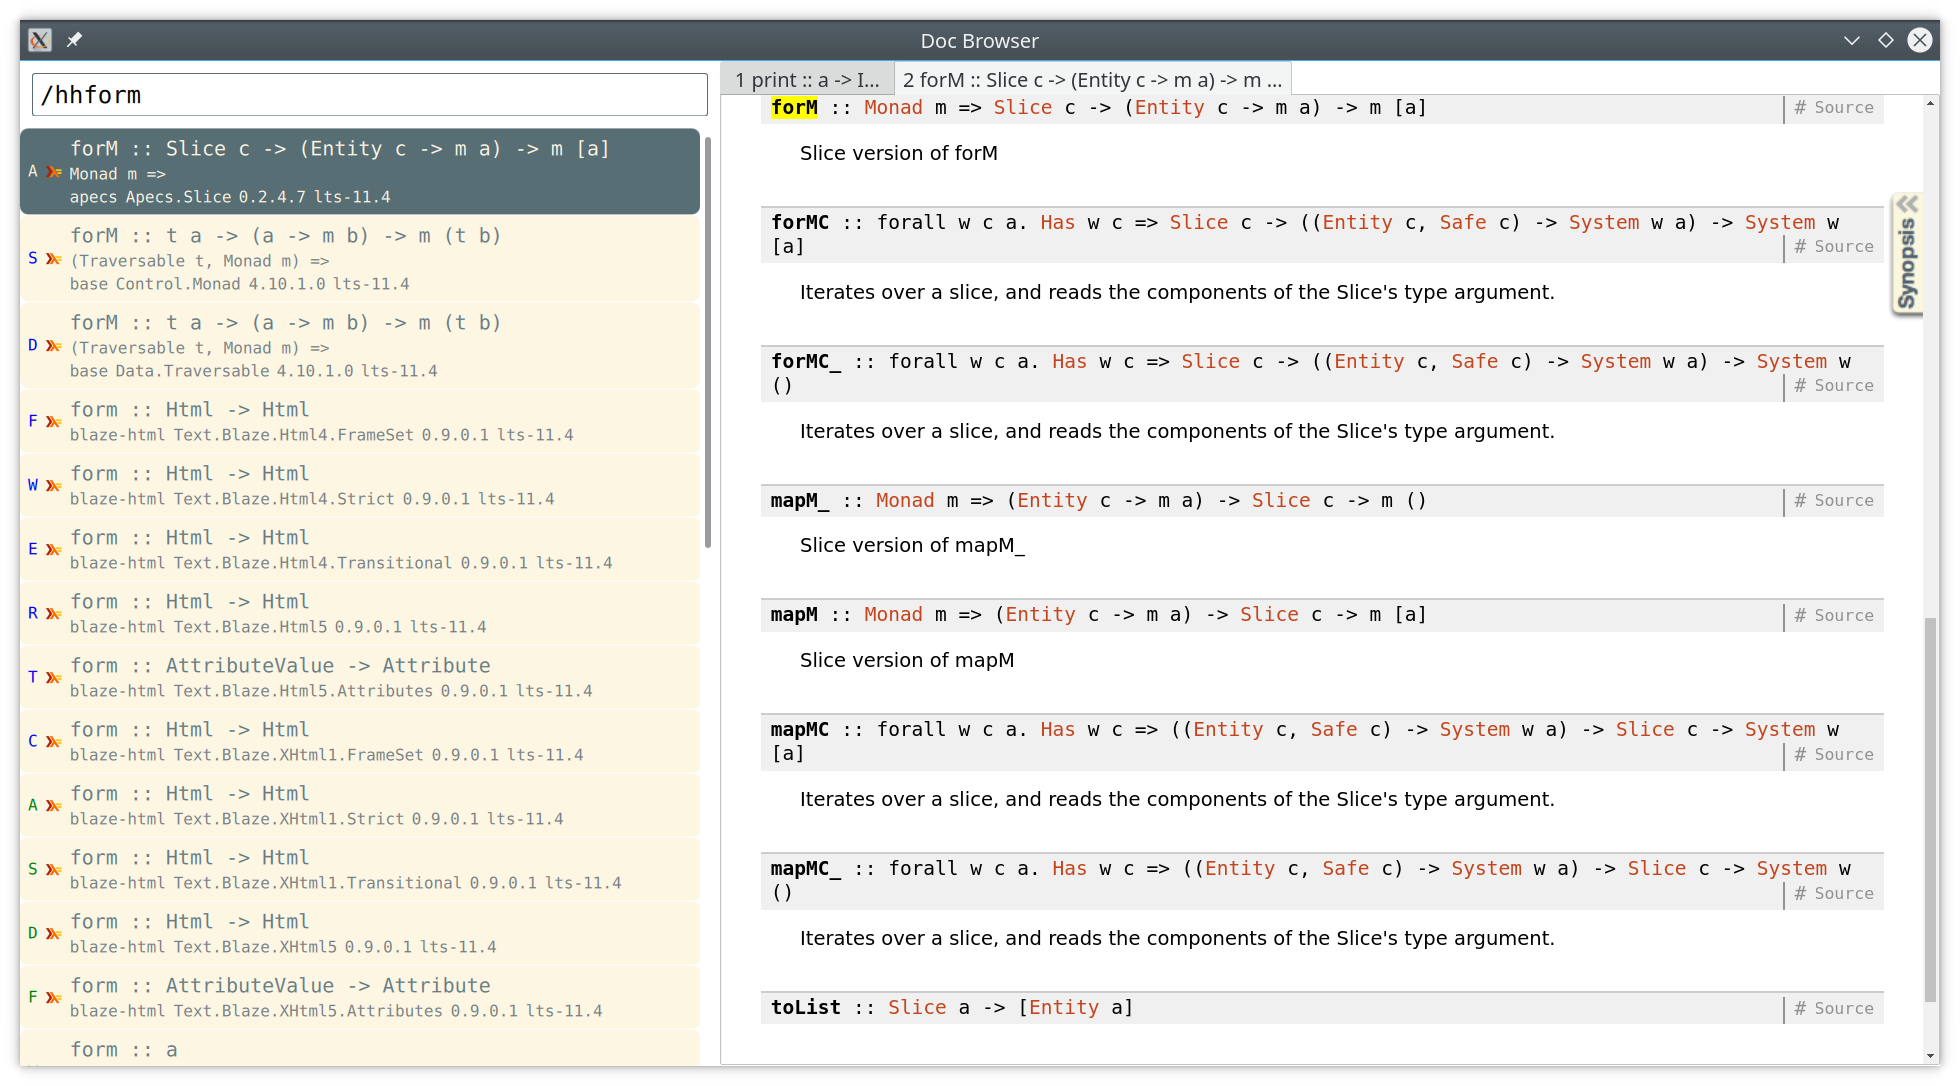The width and height of the screenshot is (1960, 1086).
Task: Click the lambda icon on the XHtml1.Transitional form row
Action: [x=54, y=870]
